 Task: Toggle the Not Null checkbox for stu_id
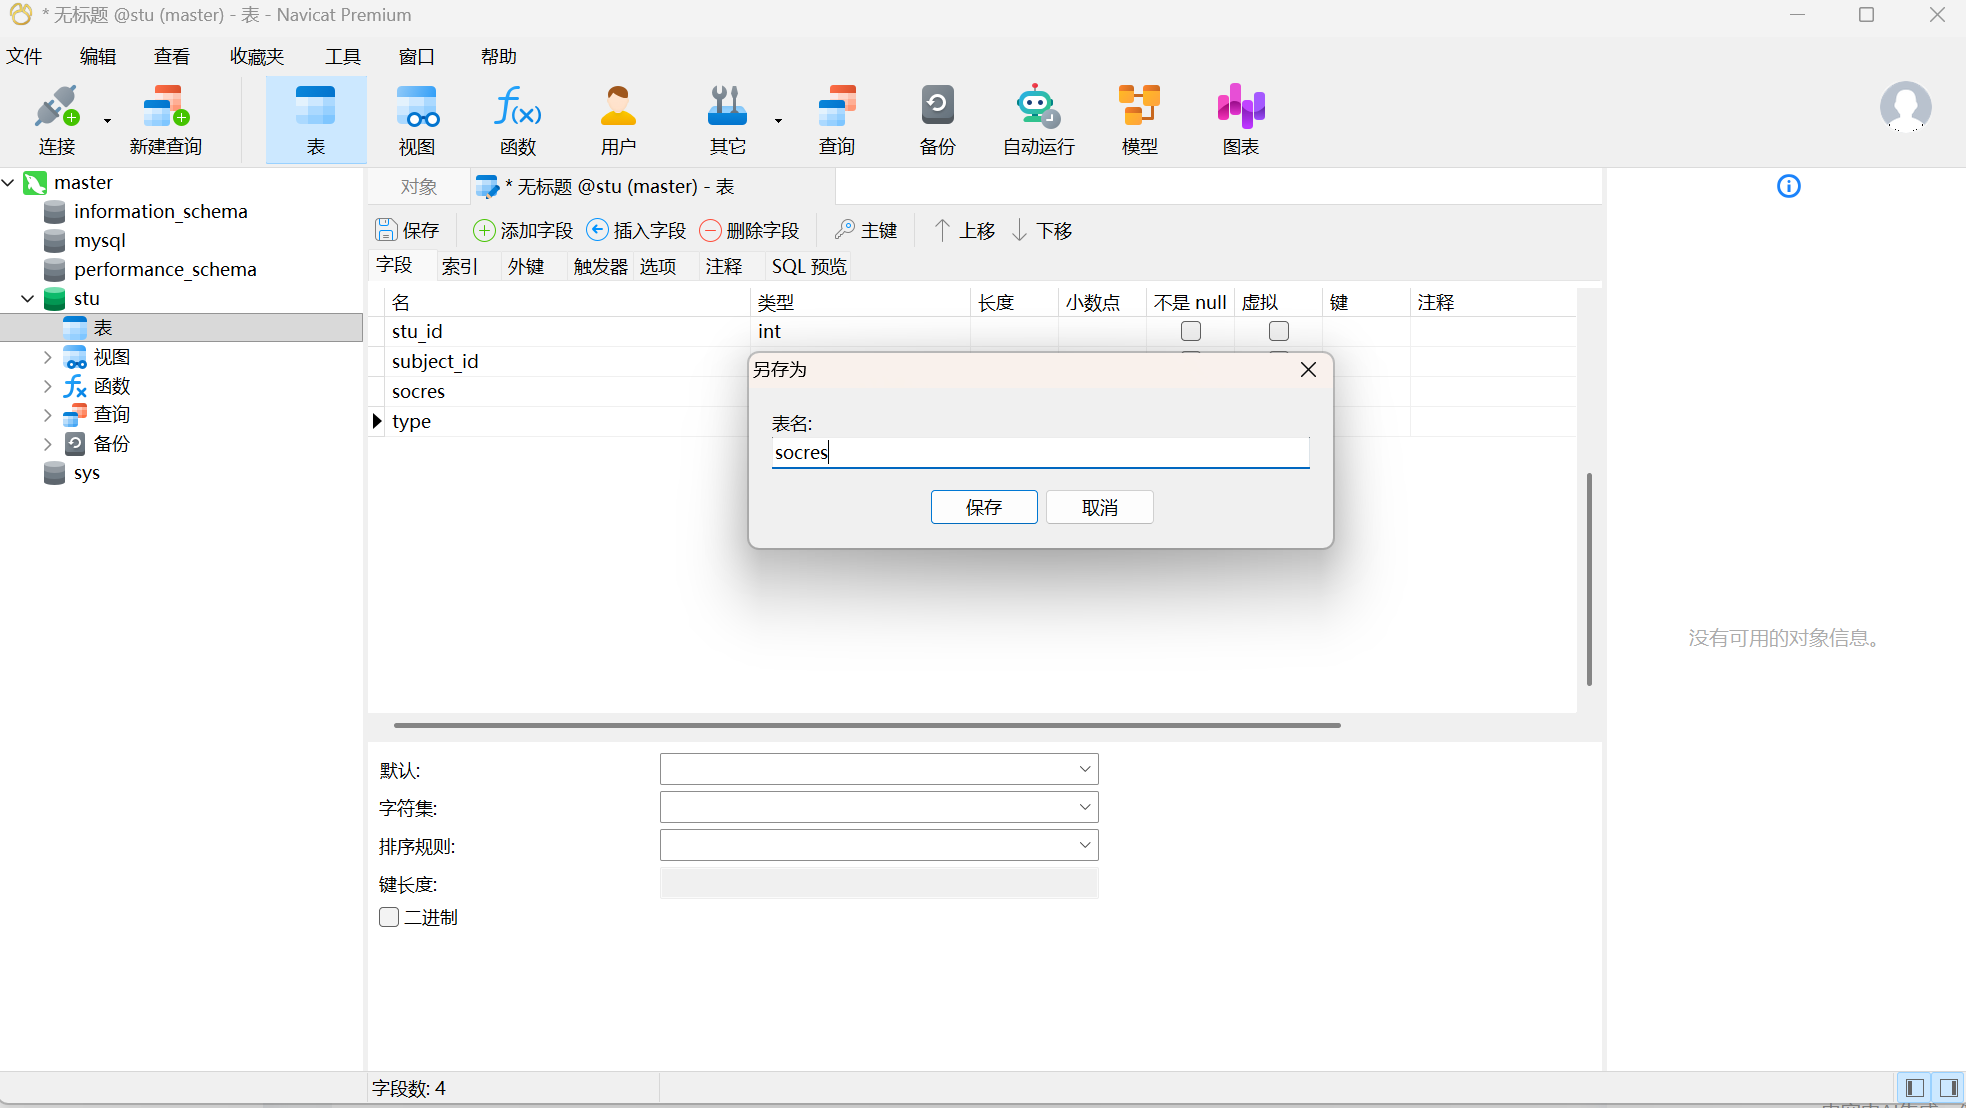click(1190, 331)
